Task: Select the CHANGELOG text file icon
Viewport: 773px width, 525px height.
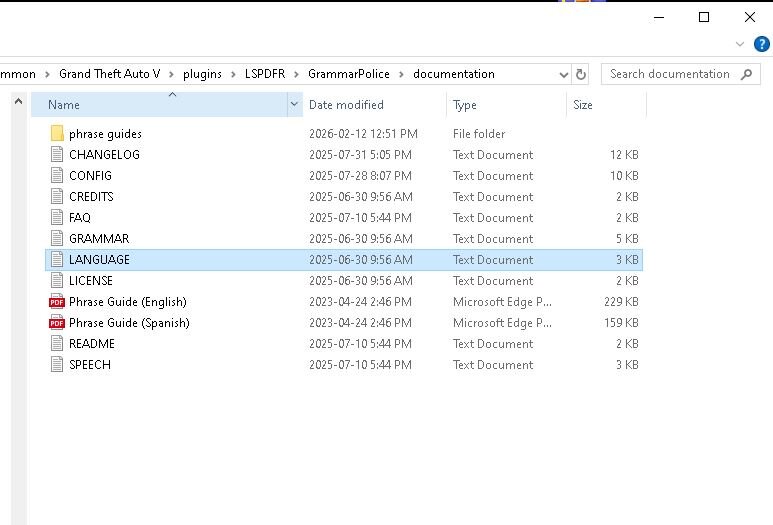Action: pyautogui.click(x=57, y=155)
